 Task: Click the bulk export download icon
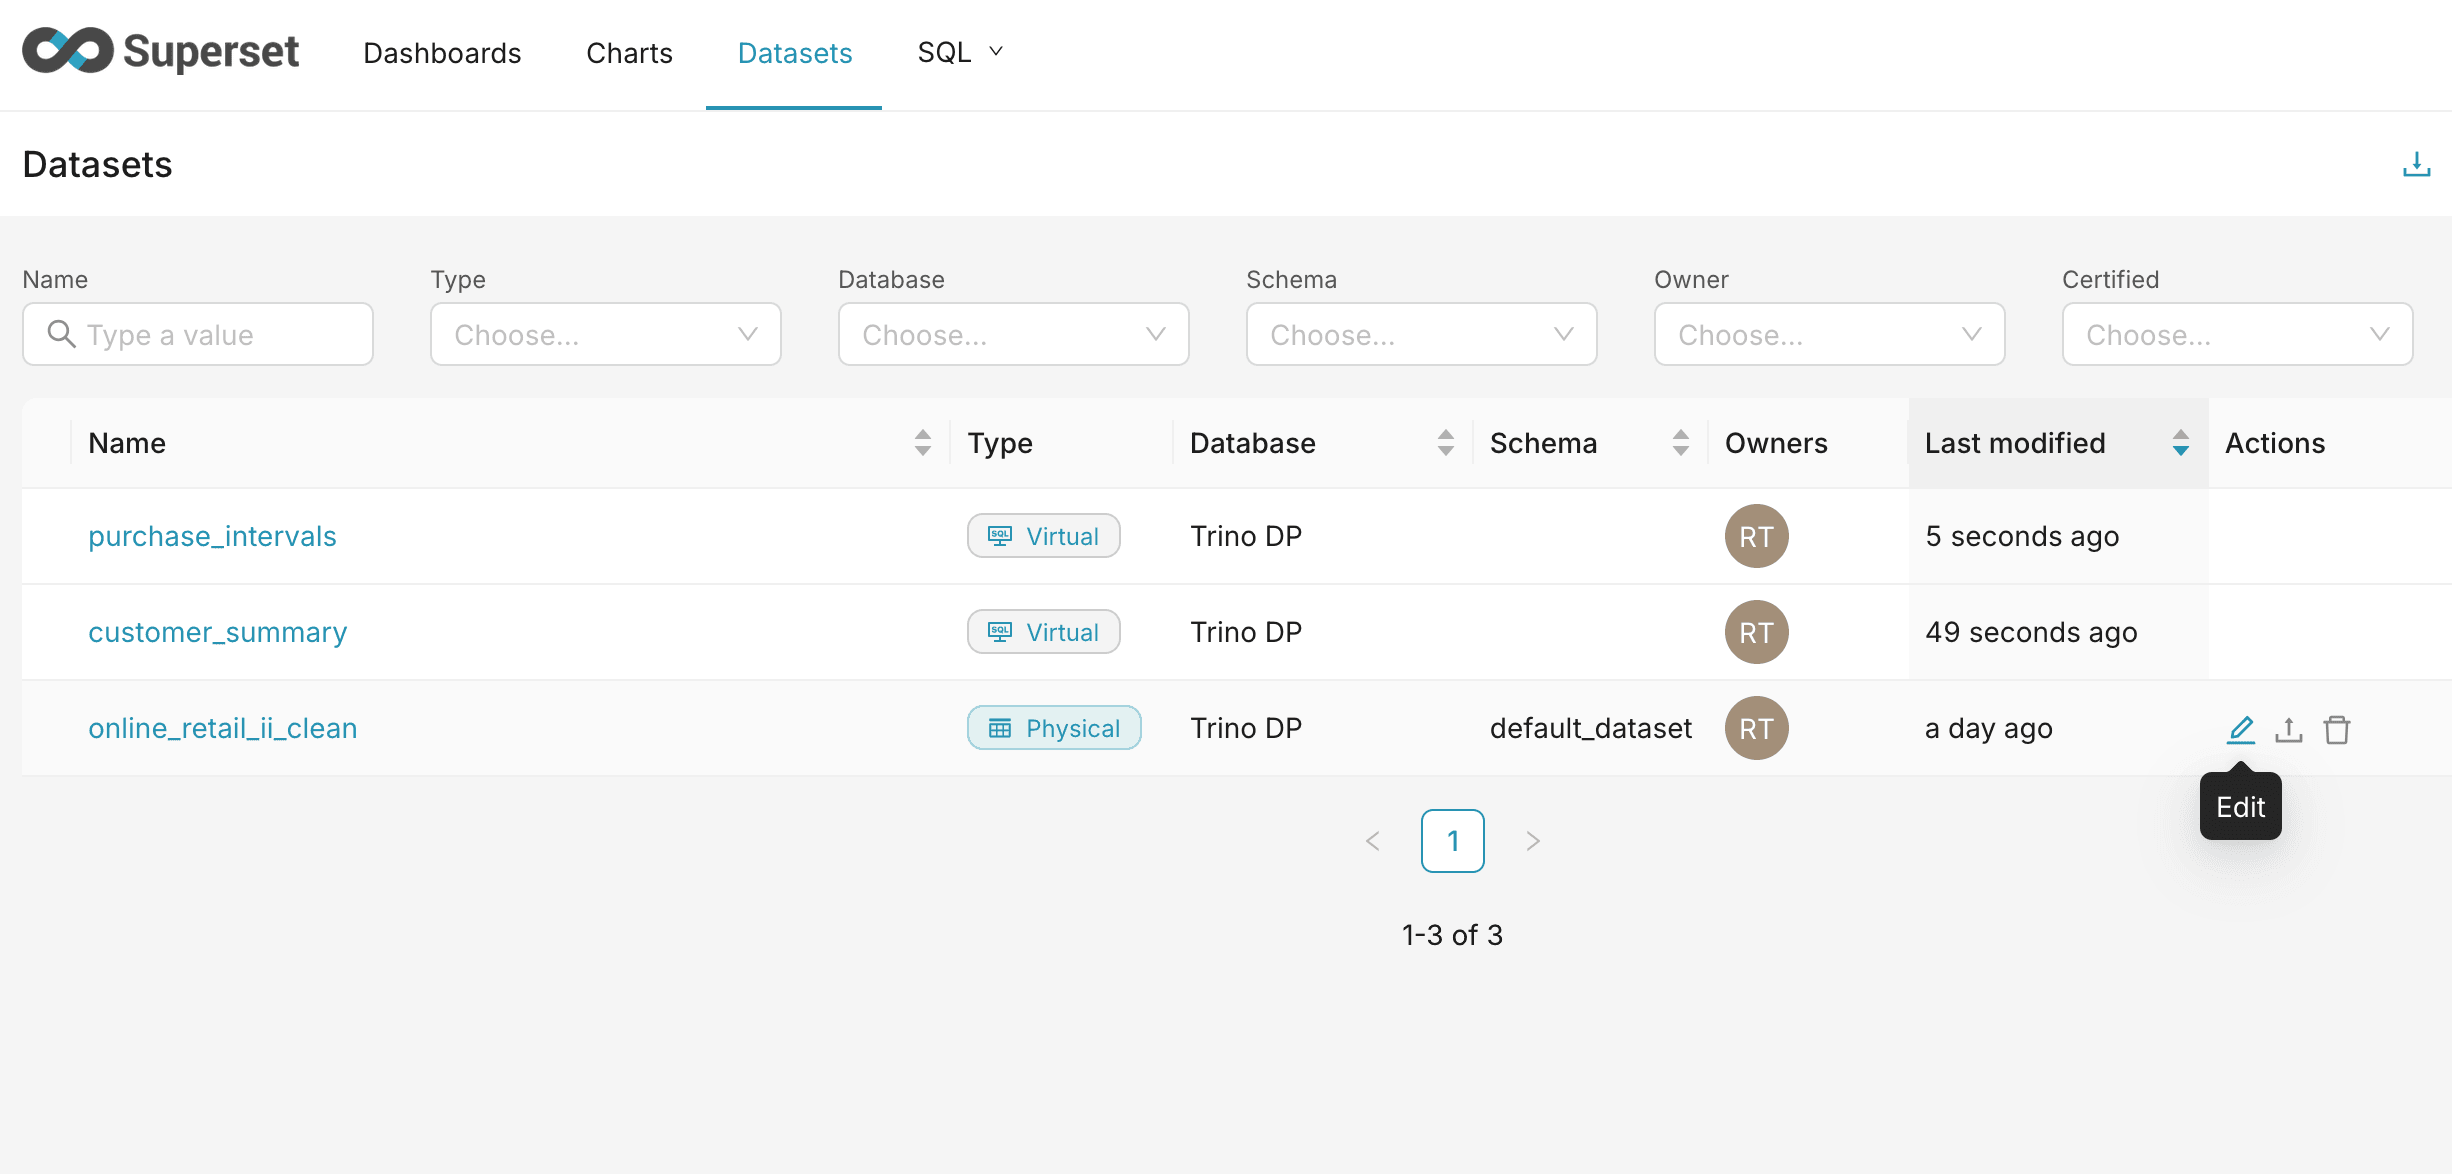click(x=2416, y=164)
